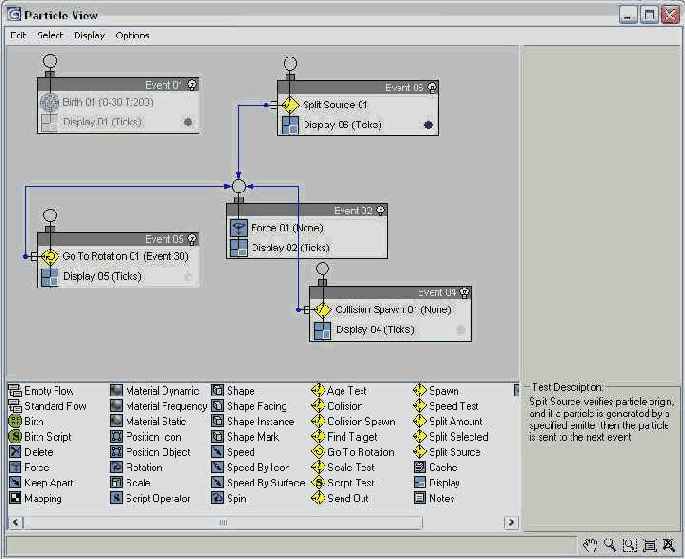Pick Material Dynamic operator from depot

155,391
